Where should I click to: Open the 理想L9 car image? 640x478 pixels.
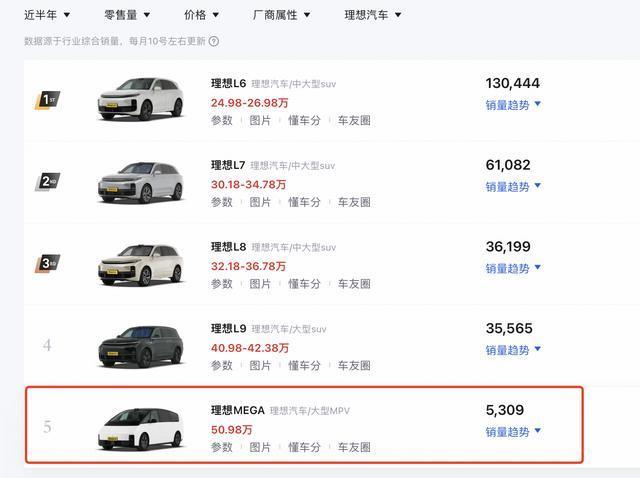(140, 346)
